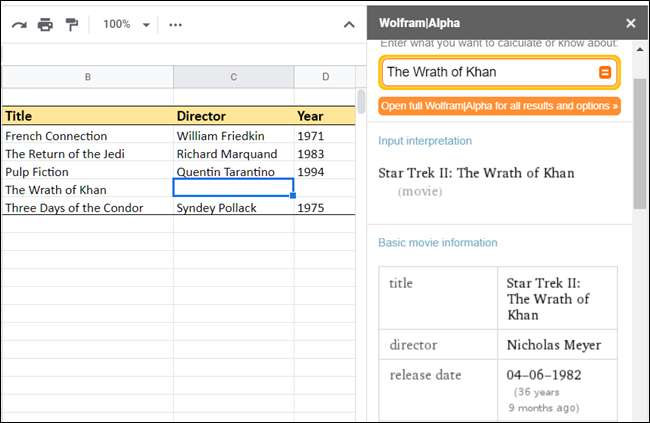Select The Wrath of Khan title cell
The height and width of the screenshot is (423, 650).
pyautogui.click(x=87, y=190)
